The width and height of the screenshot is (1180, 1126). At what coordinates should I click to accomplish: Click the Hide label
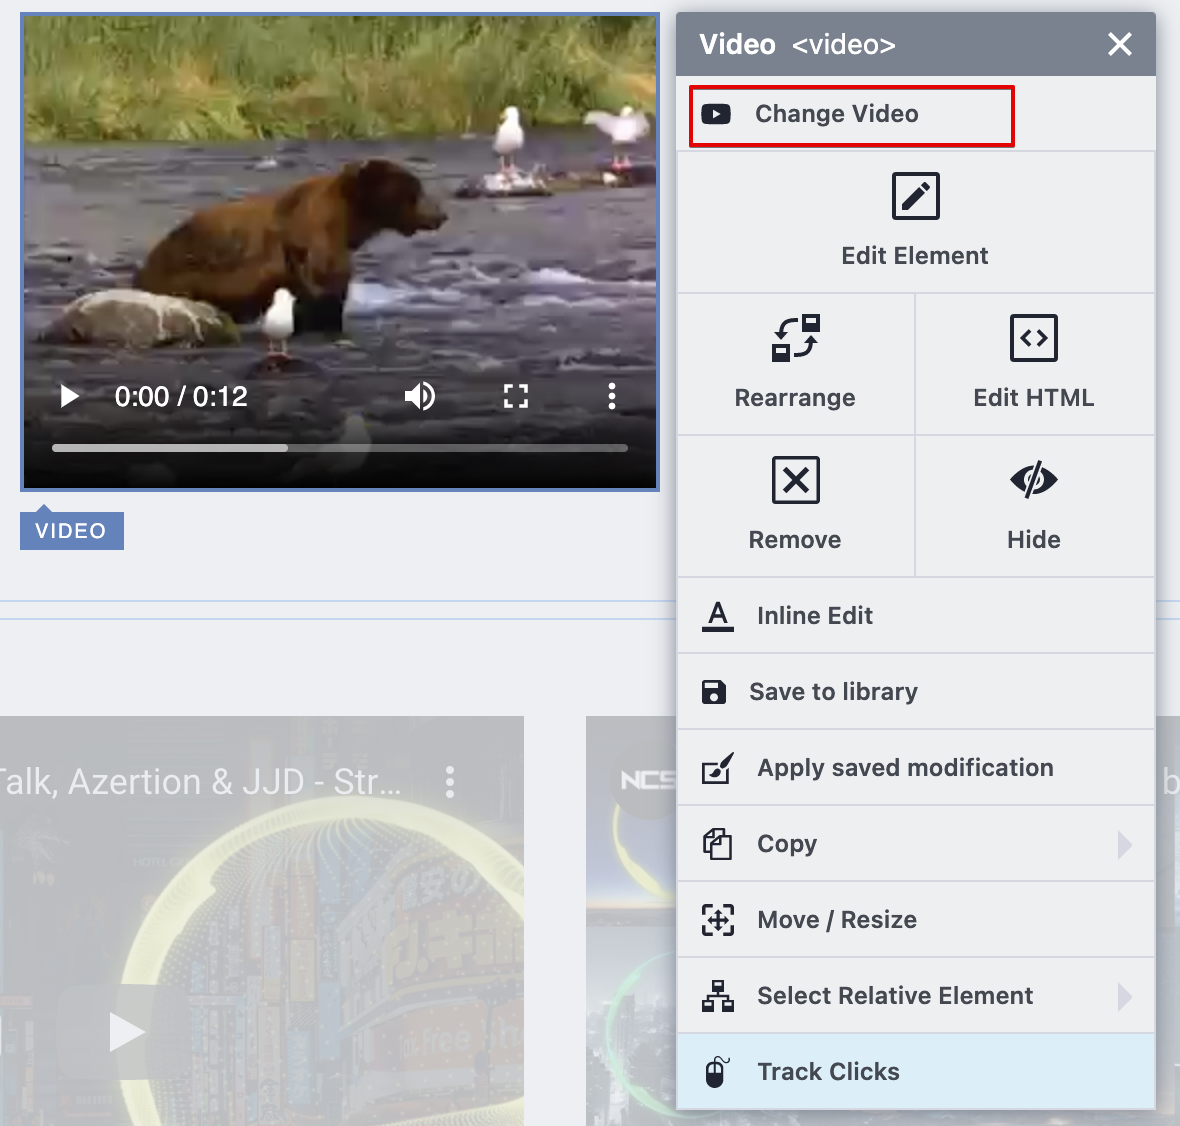point(1033,540)
